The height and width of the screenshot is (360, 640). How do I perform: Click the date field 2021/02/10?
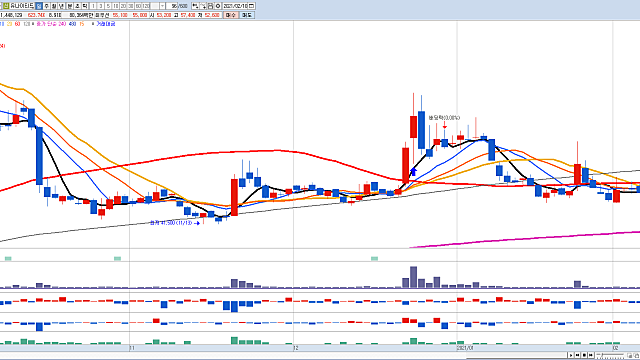pyautogui.click(x=236, y=6)
